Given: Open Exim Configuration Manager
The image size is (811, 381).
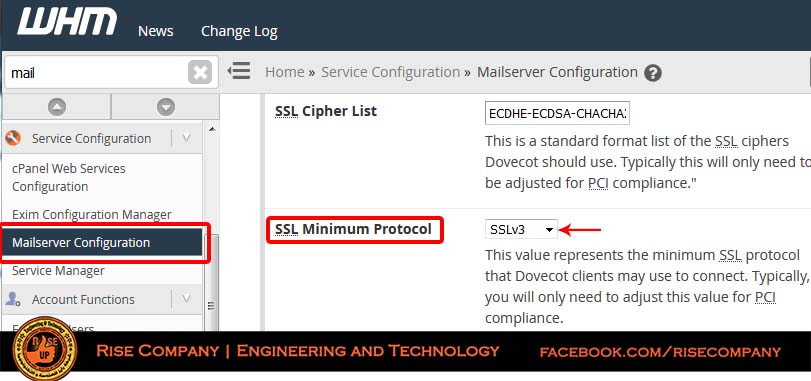Looking at the screenshot, I should pos(92,214).
